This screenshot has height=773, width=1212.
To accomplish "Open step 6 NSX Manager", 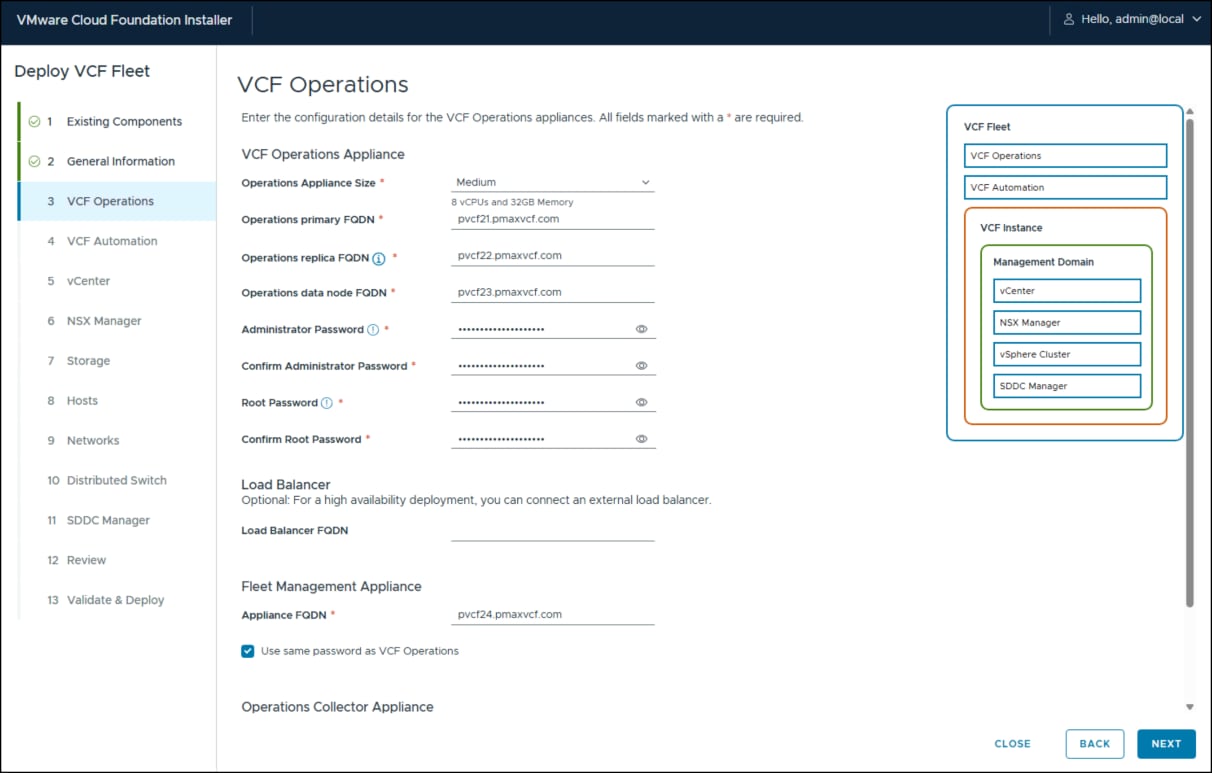I will coord(117,321).
